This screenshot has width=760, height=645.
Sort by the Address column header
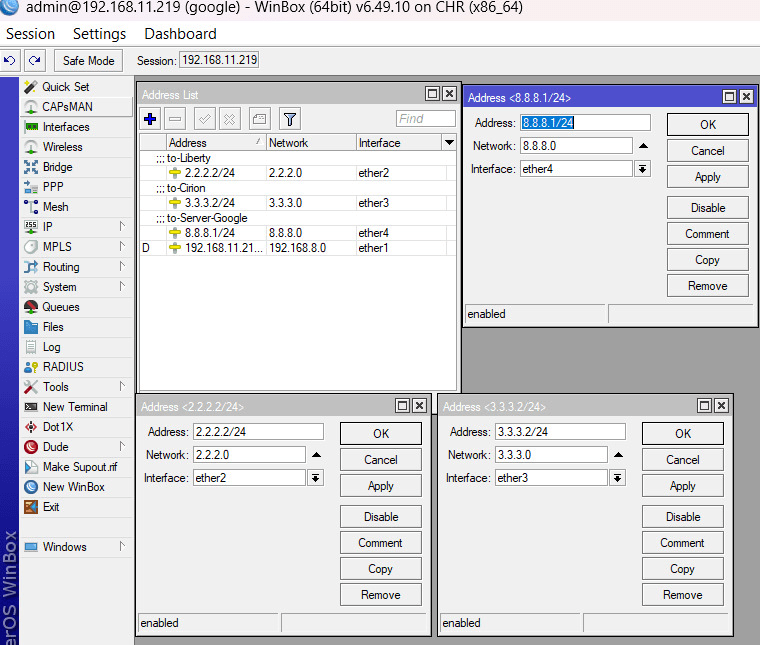coord(216,142)
